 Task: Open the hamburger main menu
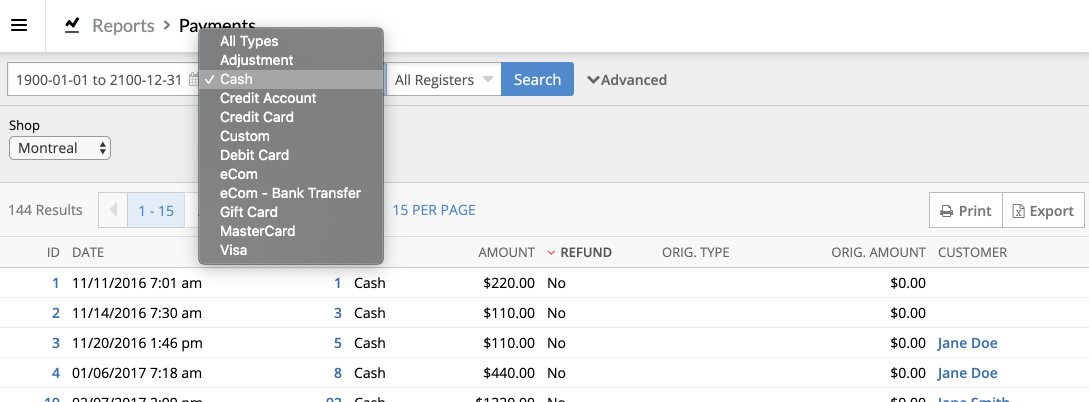click(x=19, y=26)
